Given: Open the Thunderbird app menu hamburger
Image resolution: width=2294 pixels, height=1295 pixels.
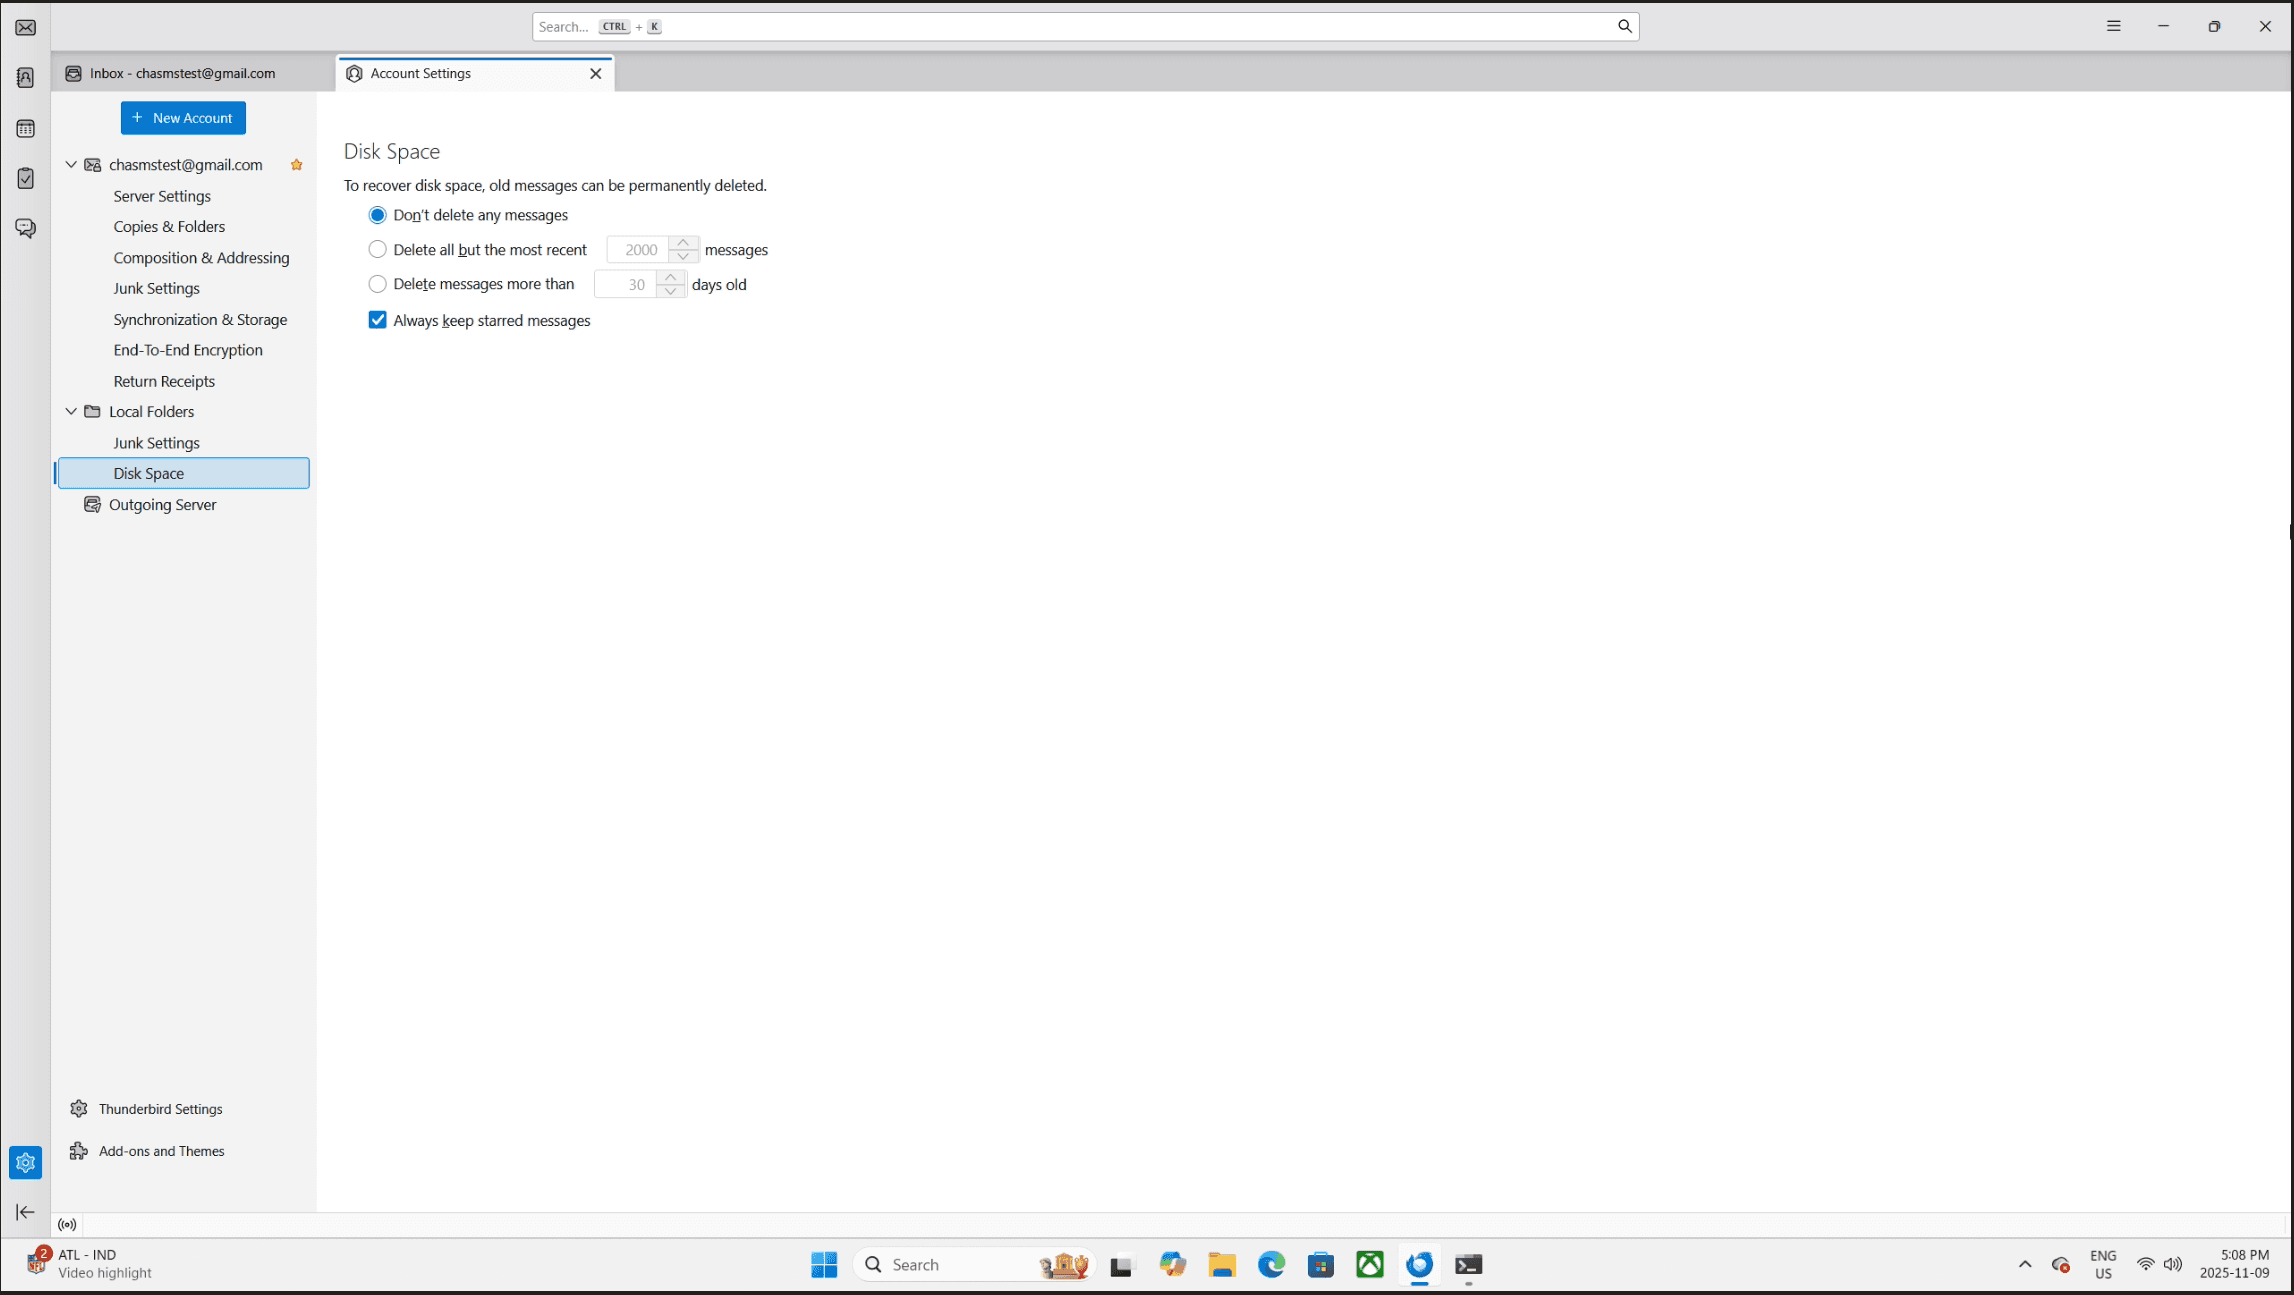Looking at the screenshot, I should [2113, 27].
